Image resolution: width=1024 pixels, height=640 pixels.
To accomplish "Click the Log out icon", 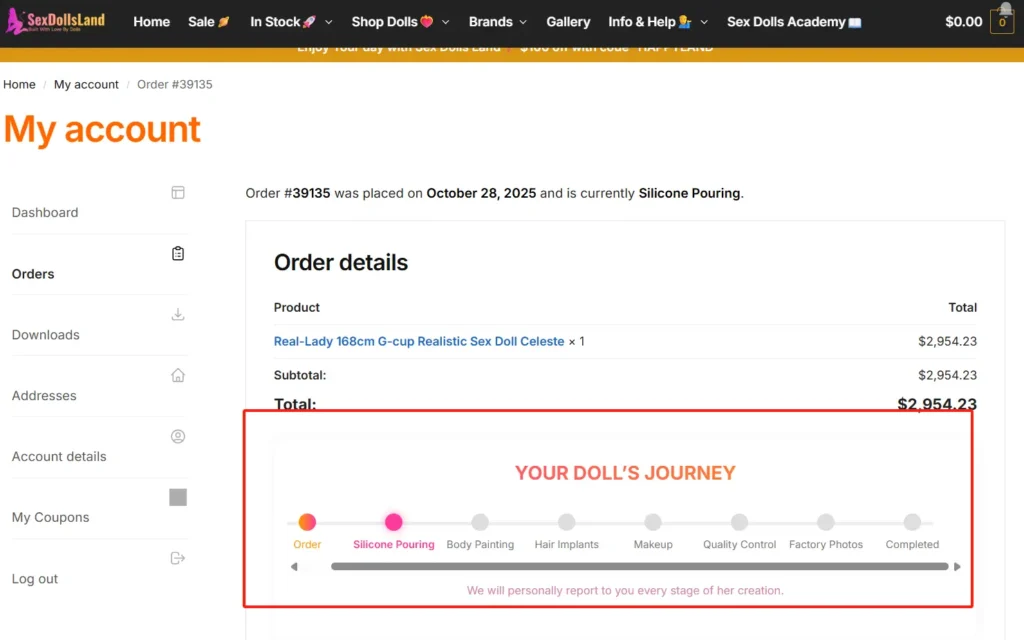I will tap(178, 558).
